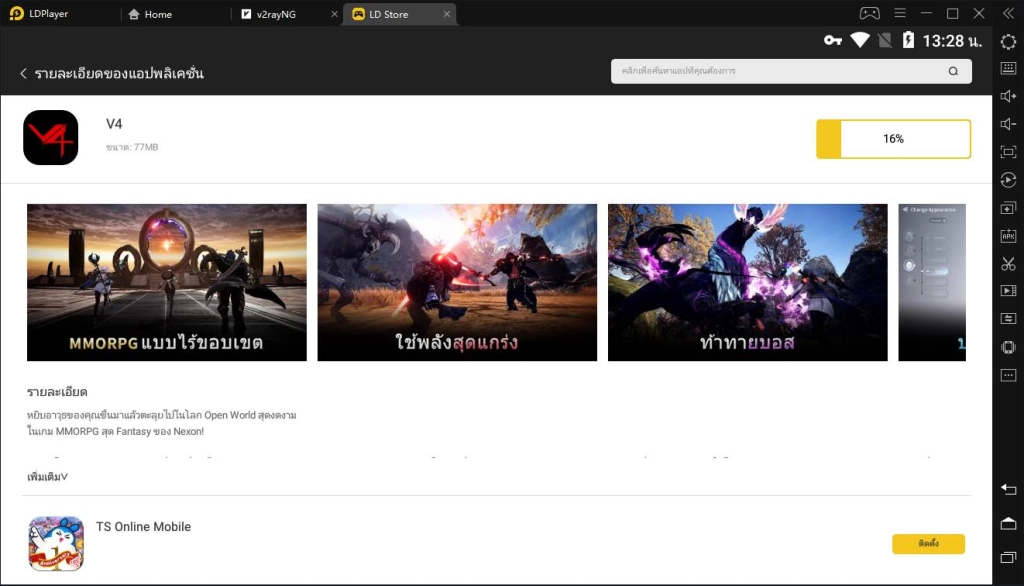Switch to the Home tab
This screenshot has width=1024, height=586.
pos(150,14)
